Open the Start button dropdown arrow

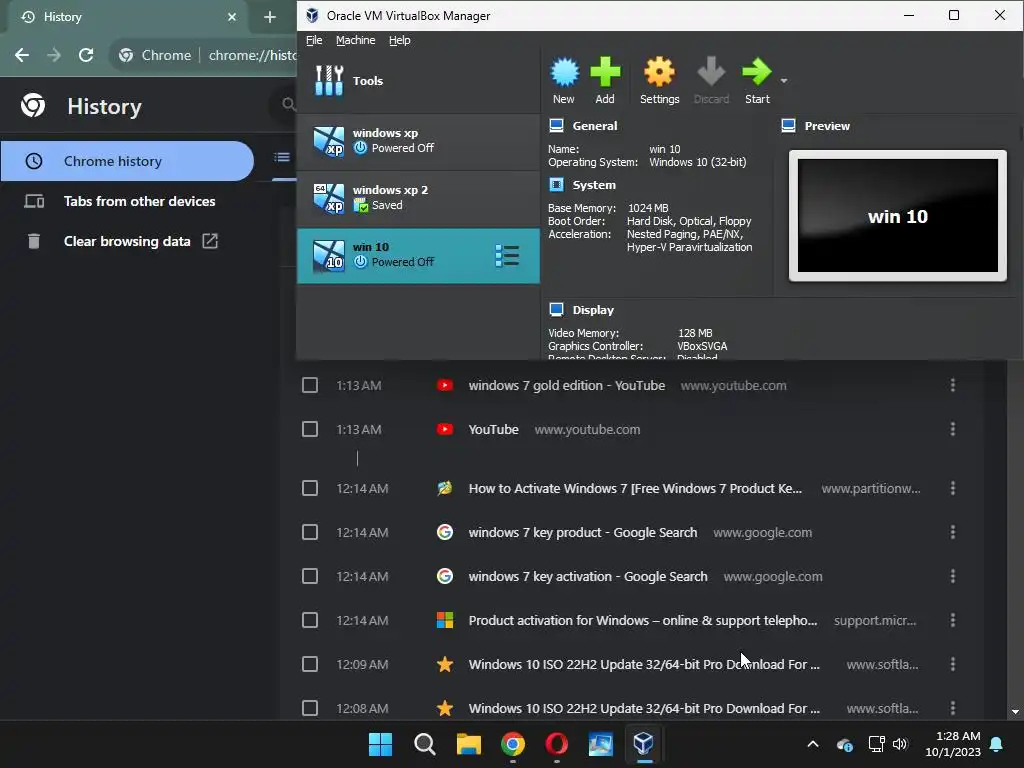tap(784, 81)
